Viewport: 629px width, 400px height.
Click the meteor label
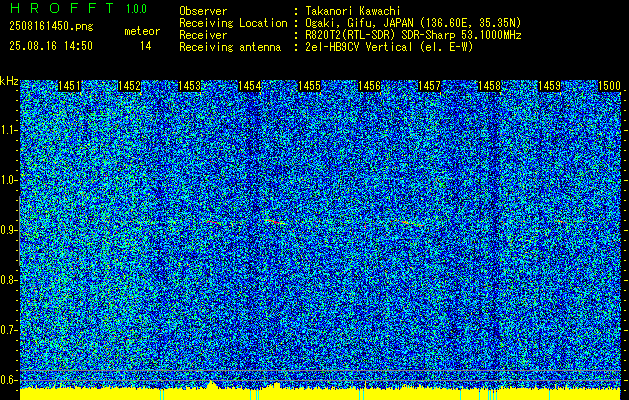[x=142, y=31]
